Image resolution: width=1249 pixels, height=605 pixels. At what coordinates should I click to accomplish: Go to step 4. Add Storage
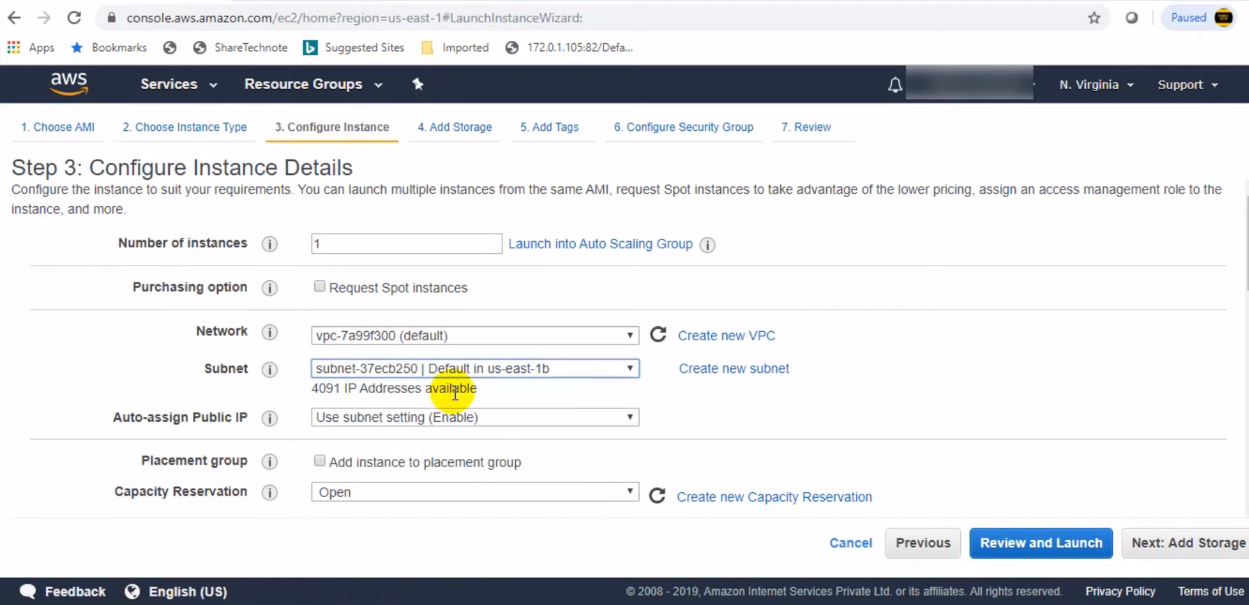[455, 127]
